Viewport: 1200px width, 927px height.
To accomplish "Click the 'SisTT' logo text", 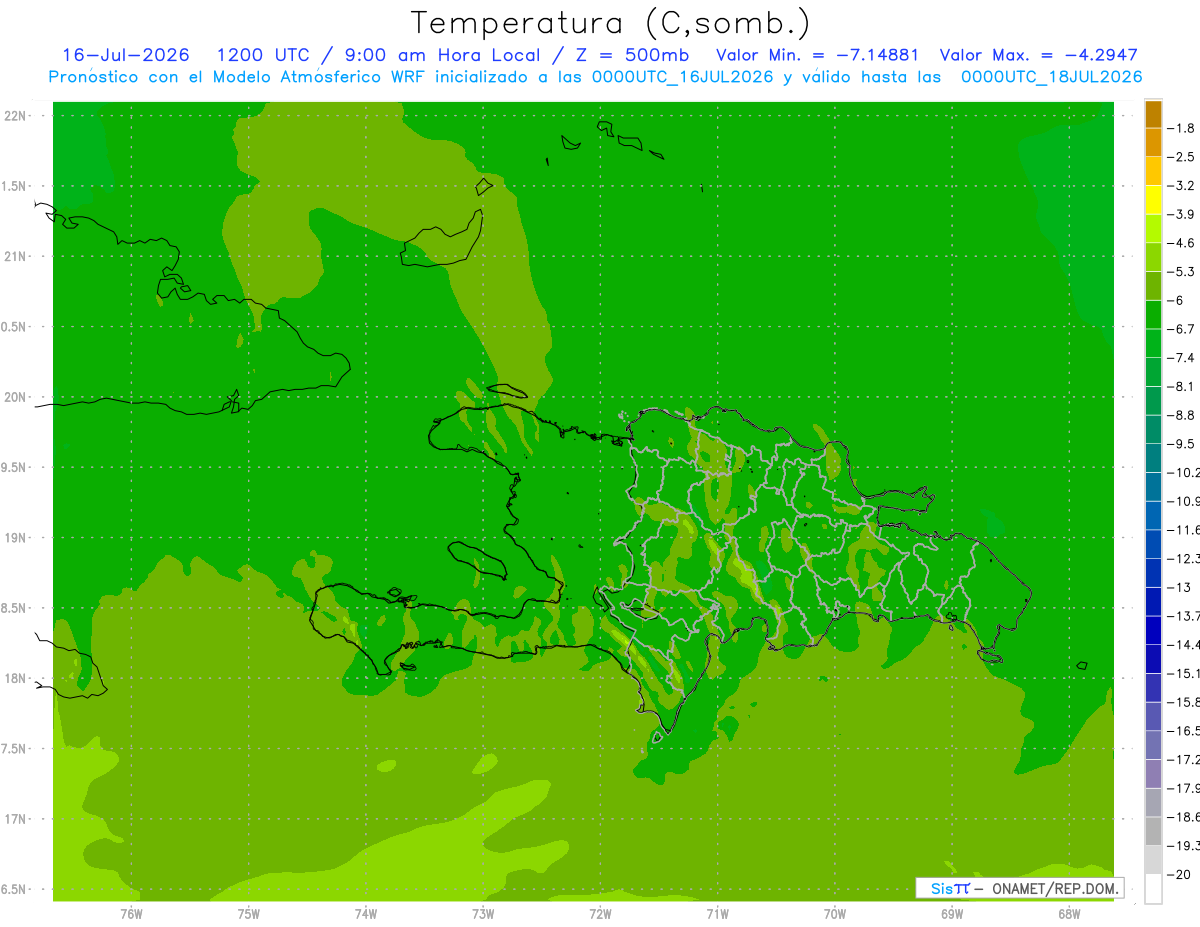I will 950,888.
